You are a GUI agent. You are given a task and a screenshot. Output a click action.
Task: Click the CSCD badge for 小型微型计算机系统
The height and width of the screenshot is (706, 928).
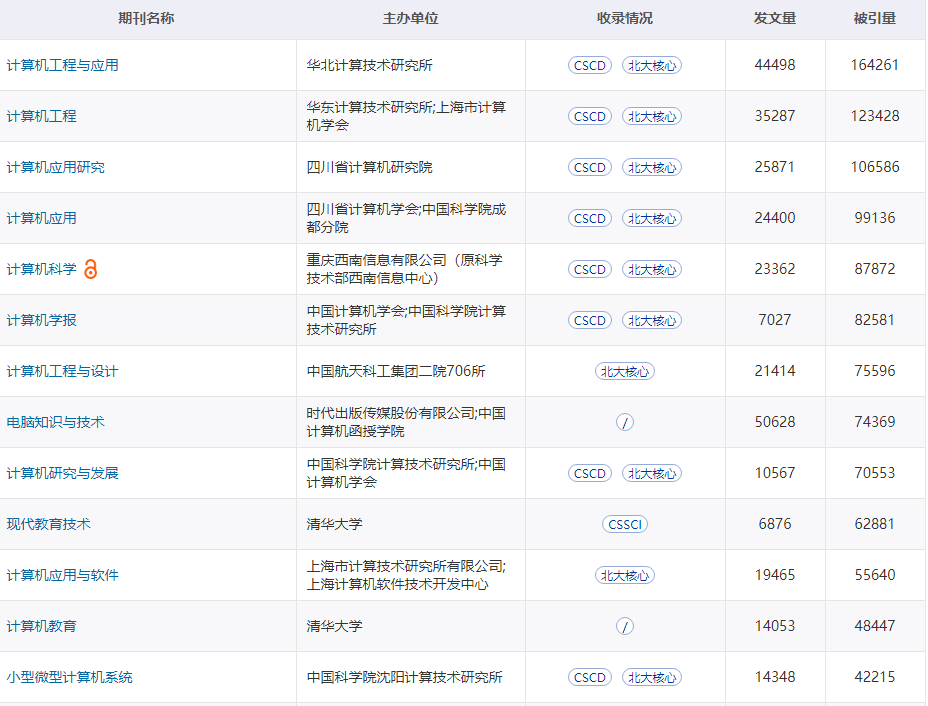pyautogui.click(x=589, y=677)
